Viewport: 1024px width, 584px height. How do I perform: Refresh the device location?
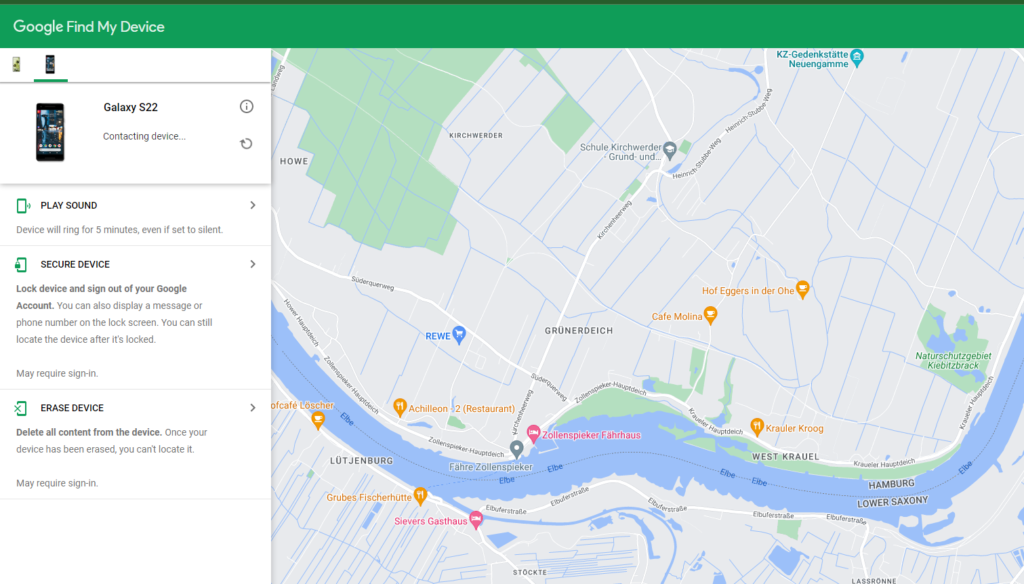pos(246,144)
